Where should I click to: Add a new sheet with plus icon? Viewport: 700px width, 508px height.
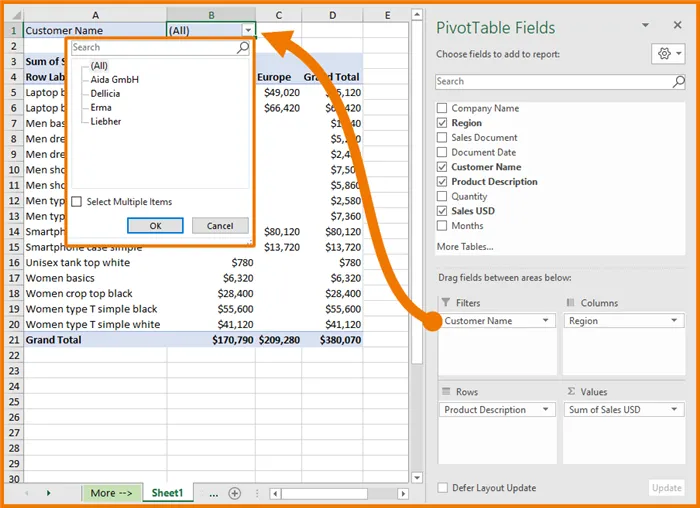coord(235,493)
